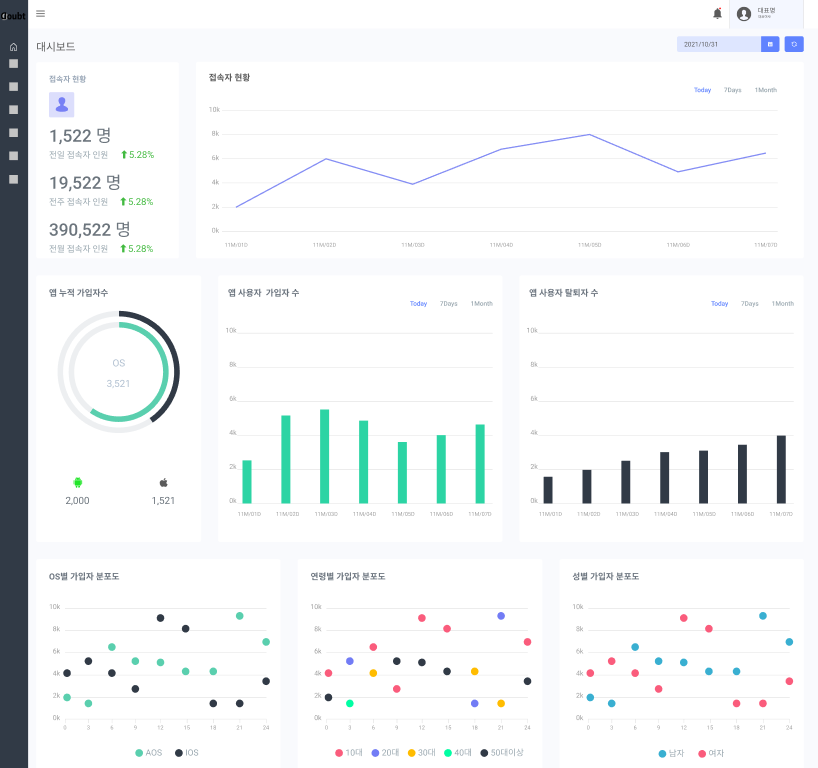Click the green Android icon above 2,000
The width and height of the screenshot is (818, 768).
(x=78, y=483)
